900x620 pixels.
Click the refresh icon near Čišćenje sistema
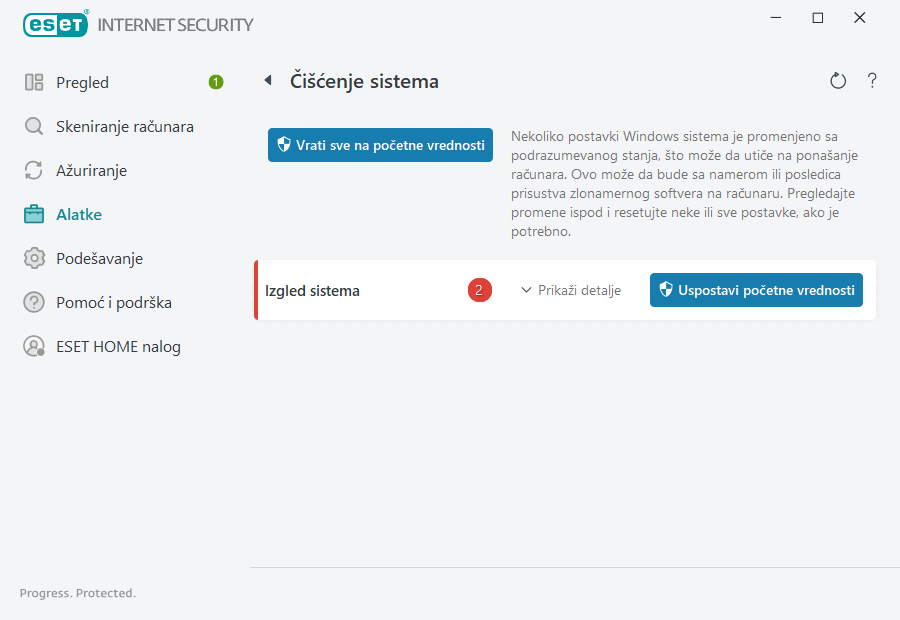(x=838, y=80)
